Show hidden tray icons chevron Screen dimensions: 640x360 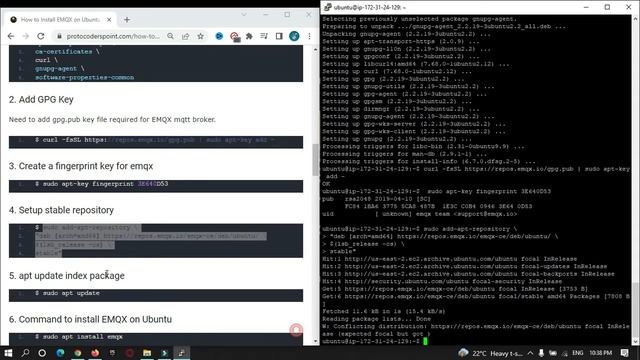click(x=530, y=353)
